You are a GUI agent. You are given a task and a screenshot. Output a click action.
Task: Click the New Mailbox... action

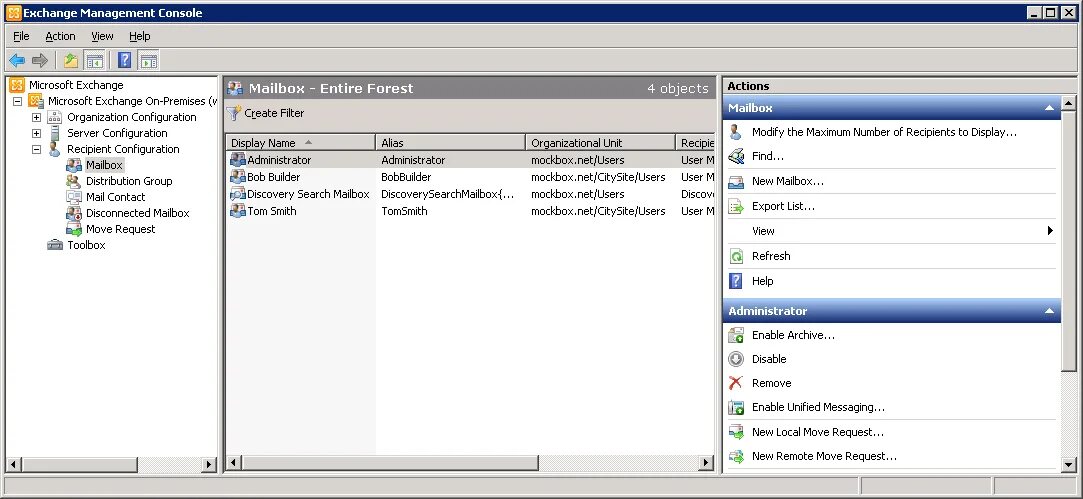point(787,181)
